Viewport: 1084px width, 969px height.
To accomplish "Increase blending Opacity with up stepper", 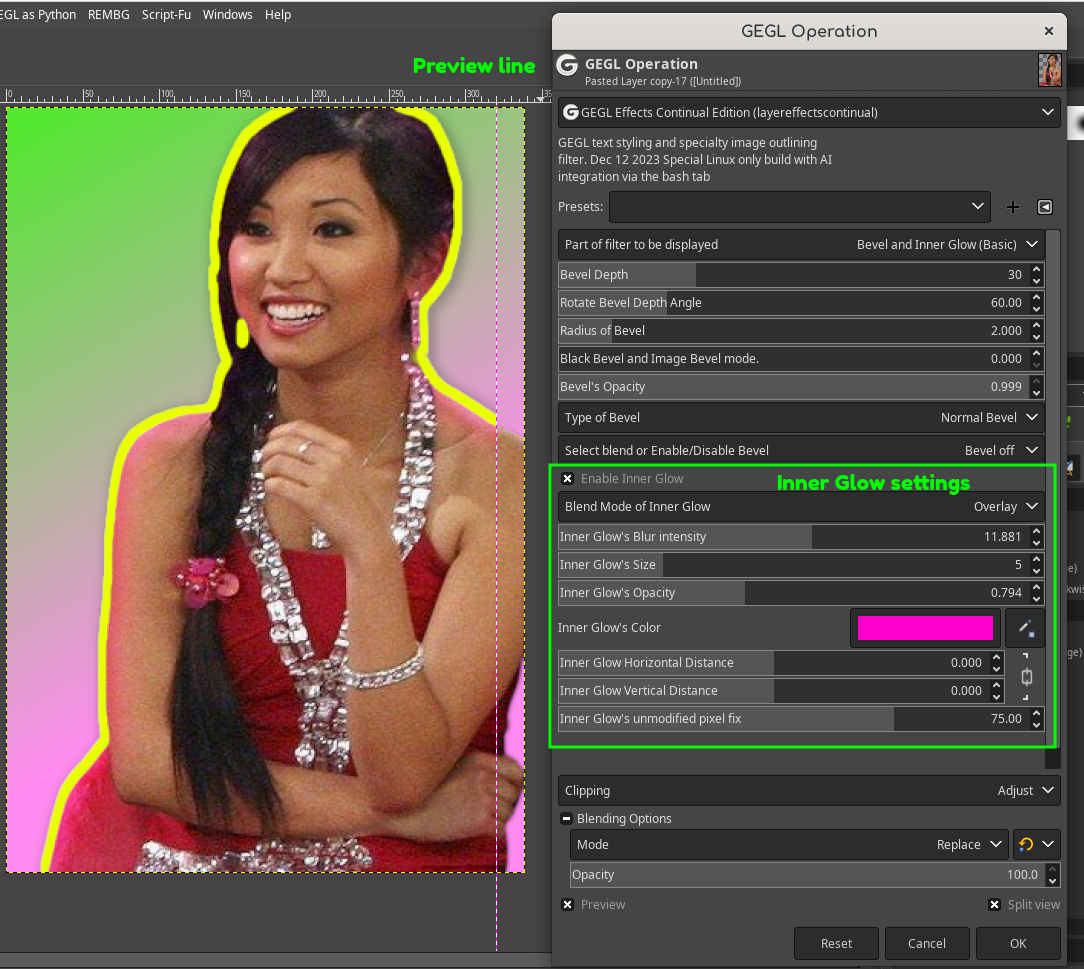I will coord(1052,869).
